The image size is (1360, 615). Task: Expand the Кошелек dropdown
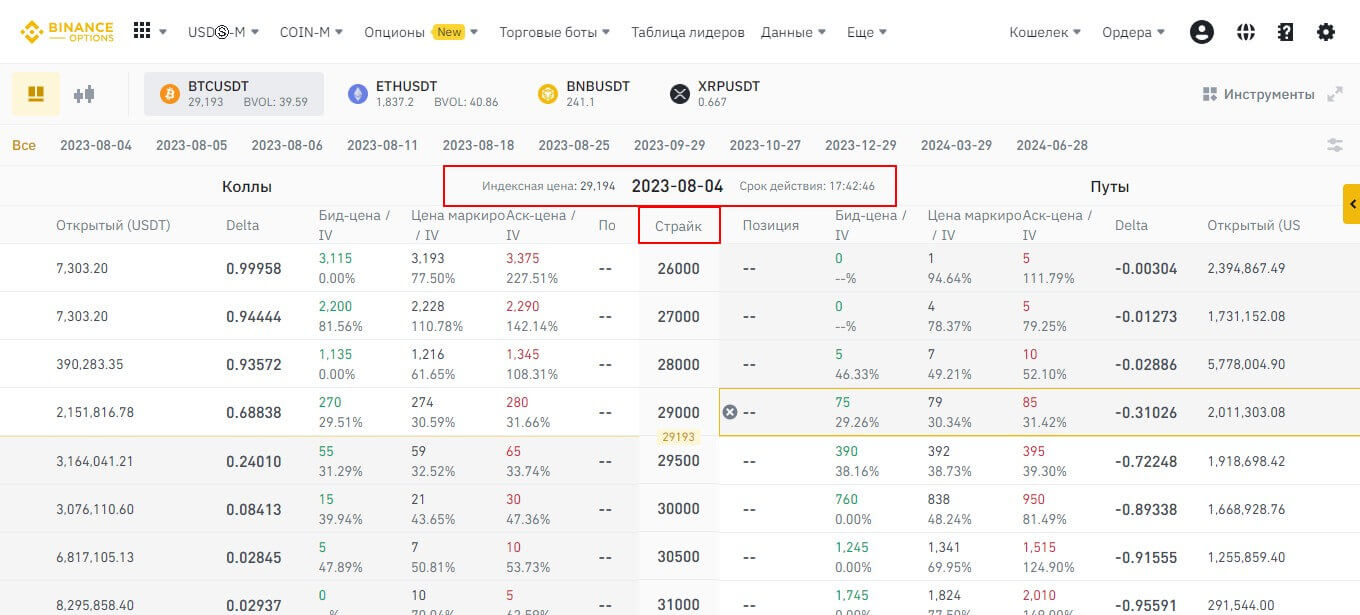click(1045, 32)
